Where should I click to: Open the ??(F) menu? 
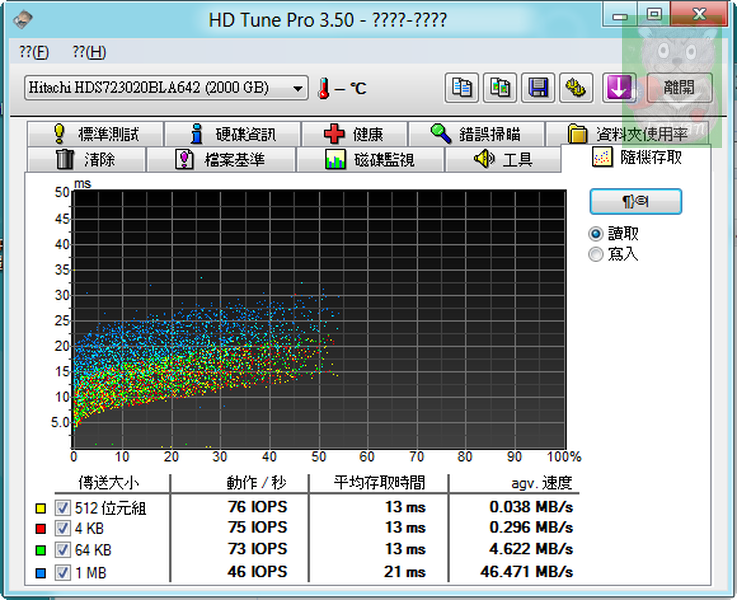click(33, 52)
